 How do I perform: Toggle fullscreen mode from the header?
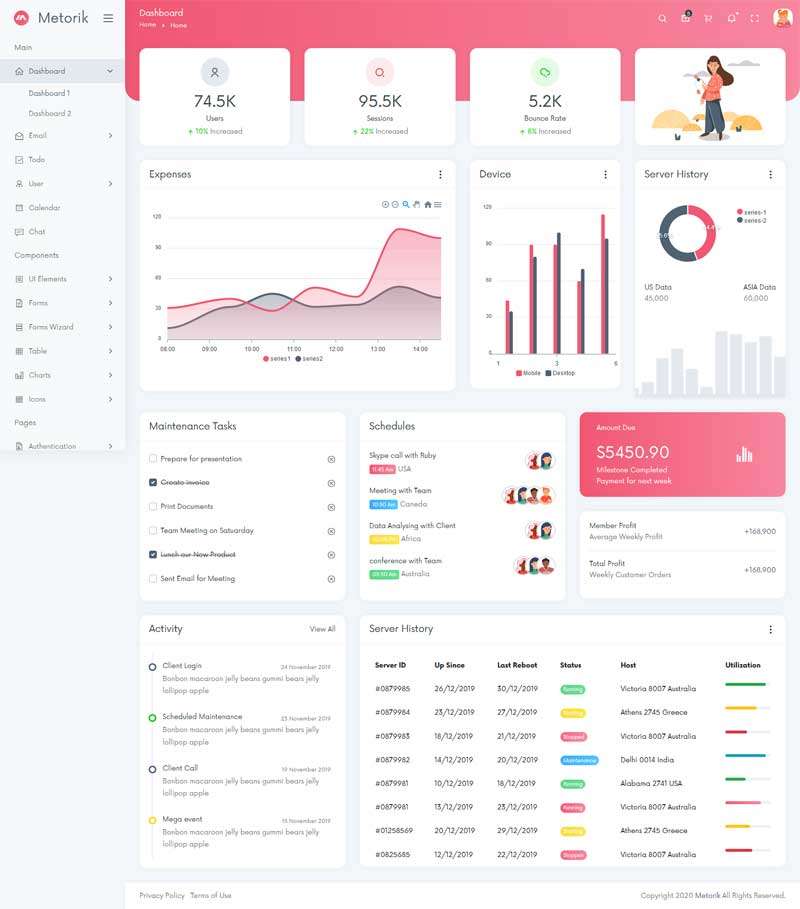coord(754,18)
